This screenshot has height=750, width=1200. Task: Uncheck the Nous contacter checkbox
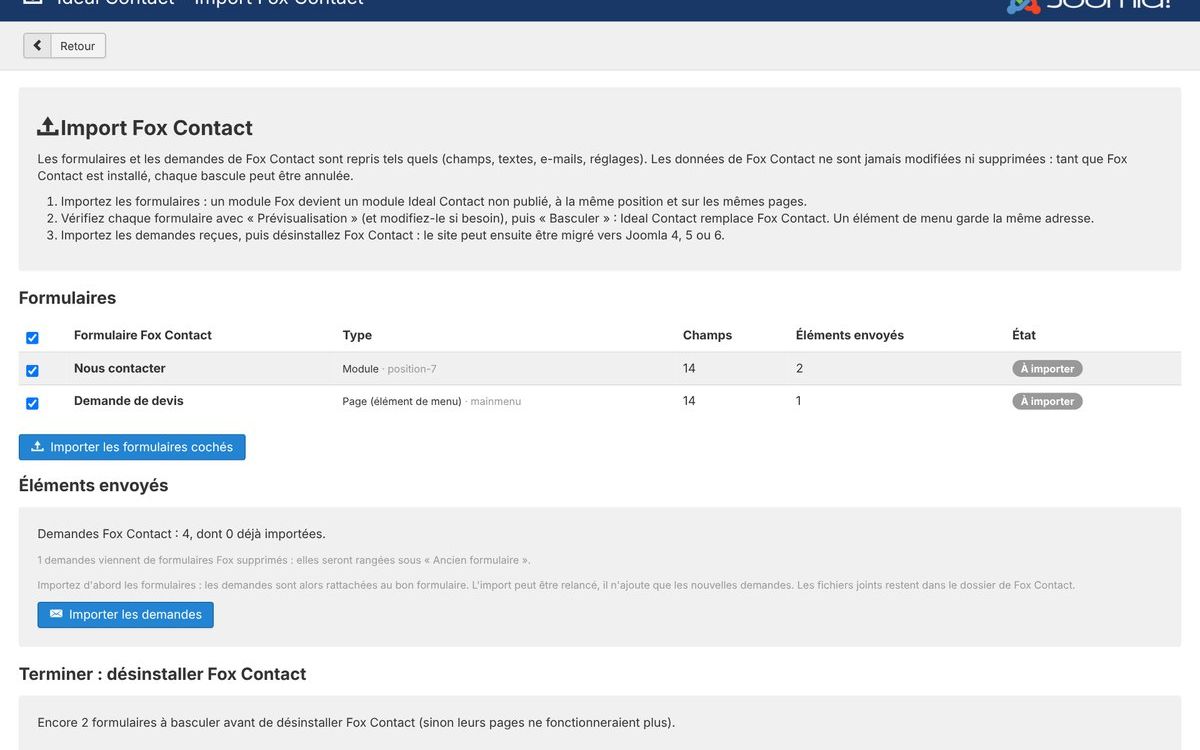coord(32,370)
